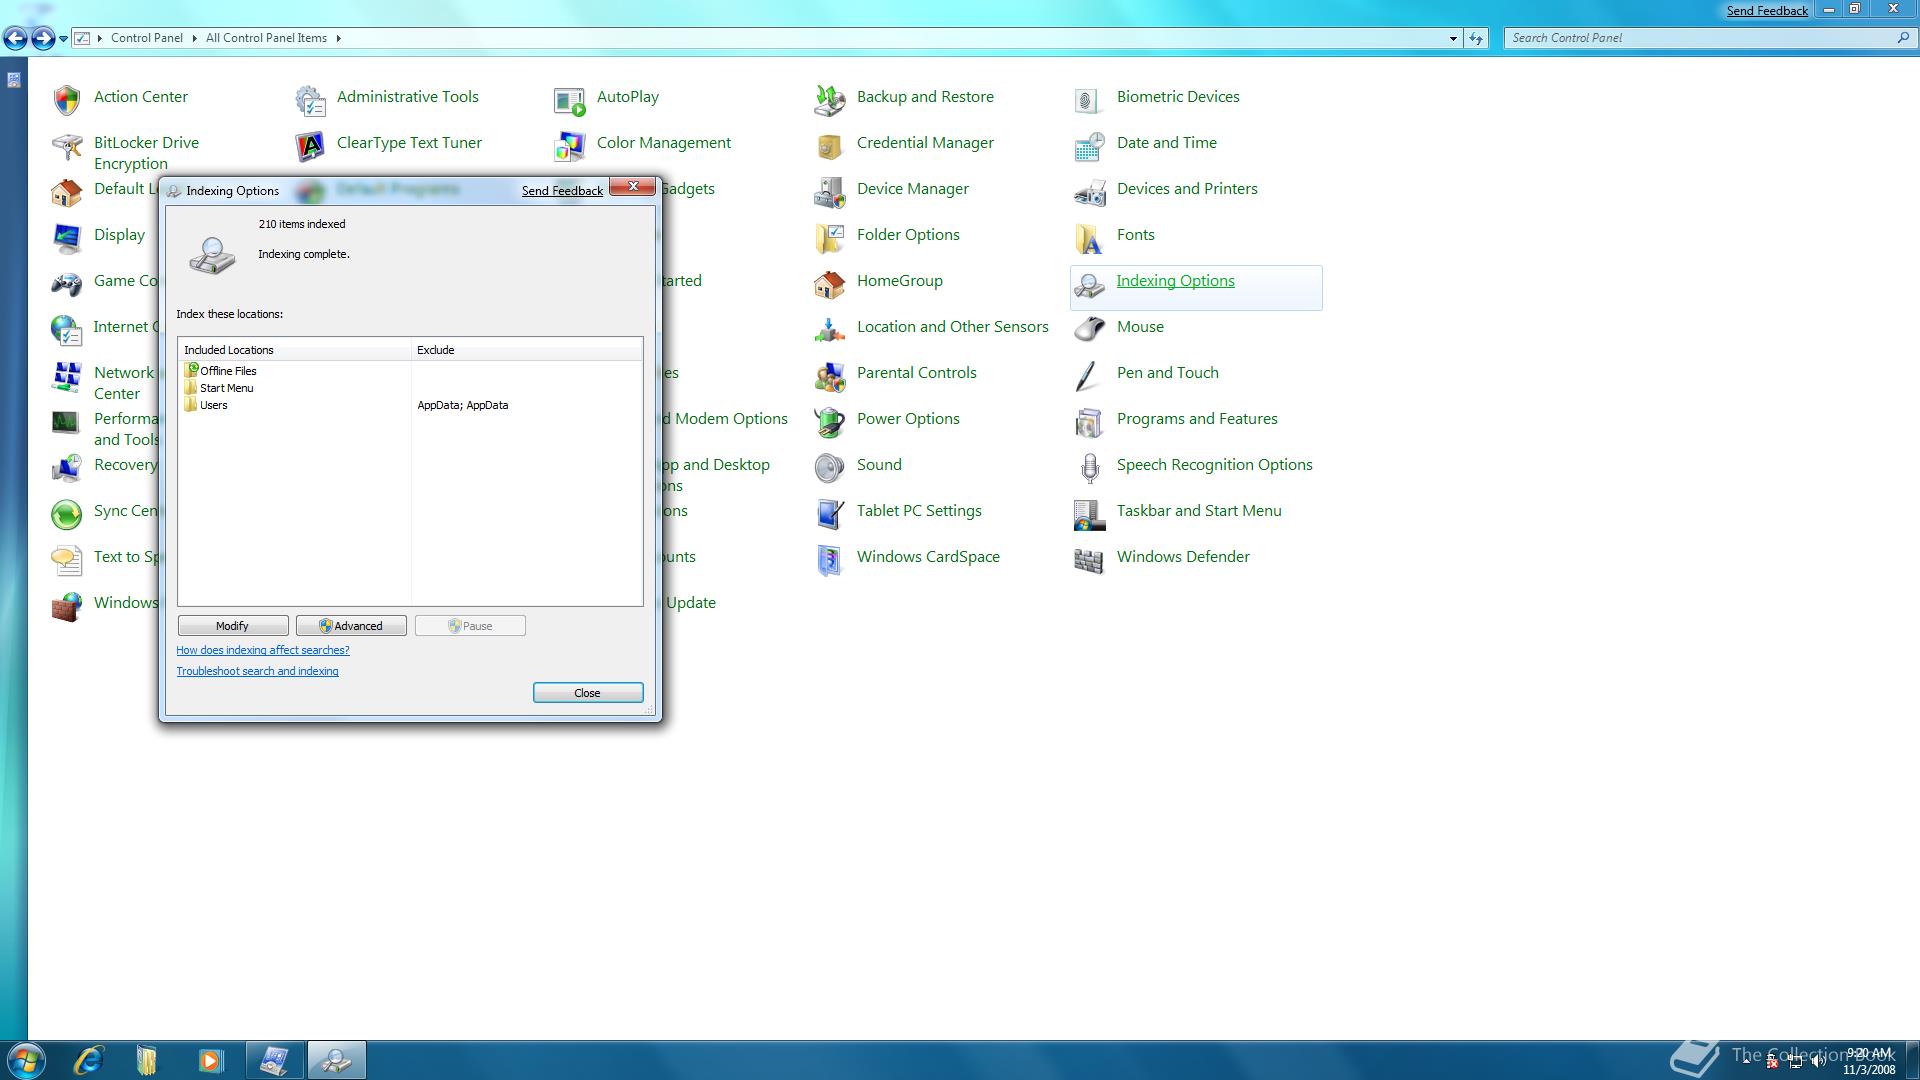Open the Windows CardSpace icon
This screenshot has height=1080, width=1920.
(830, 560)
